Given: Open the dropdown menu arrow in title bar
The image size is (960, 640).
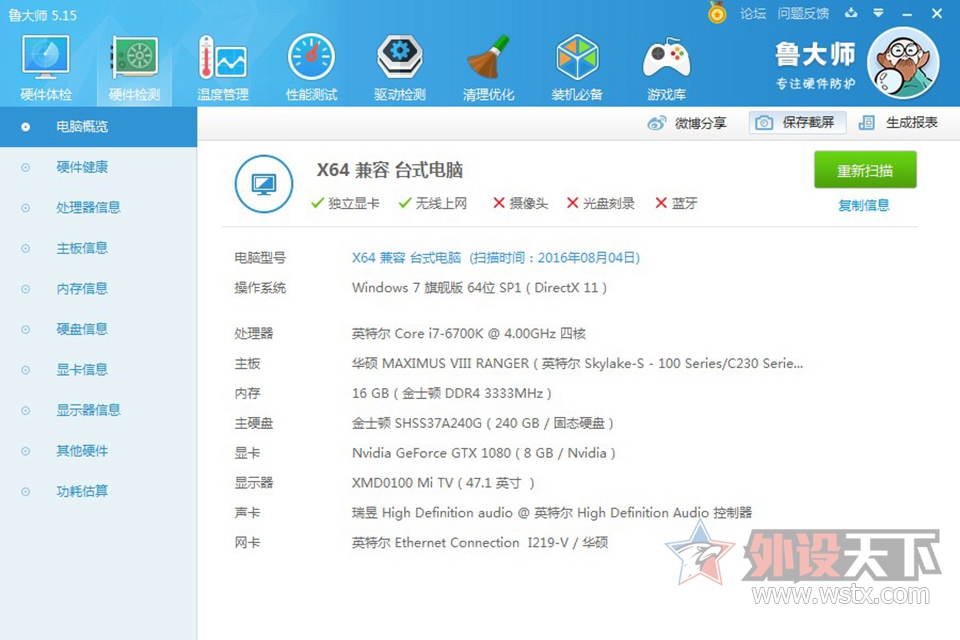Looking at the screenshot, I should pyautogui.click(x=879, y=13).
